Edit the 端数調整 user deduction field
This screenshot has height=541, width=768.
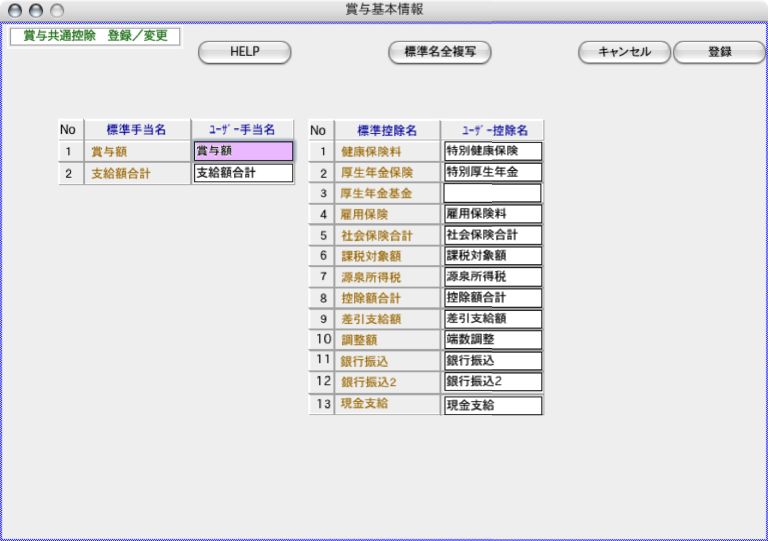point(492,340)
